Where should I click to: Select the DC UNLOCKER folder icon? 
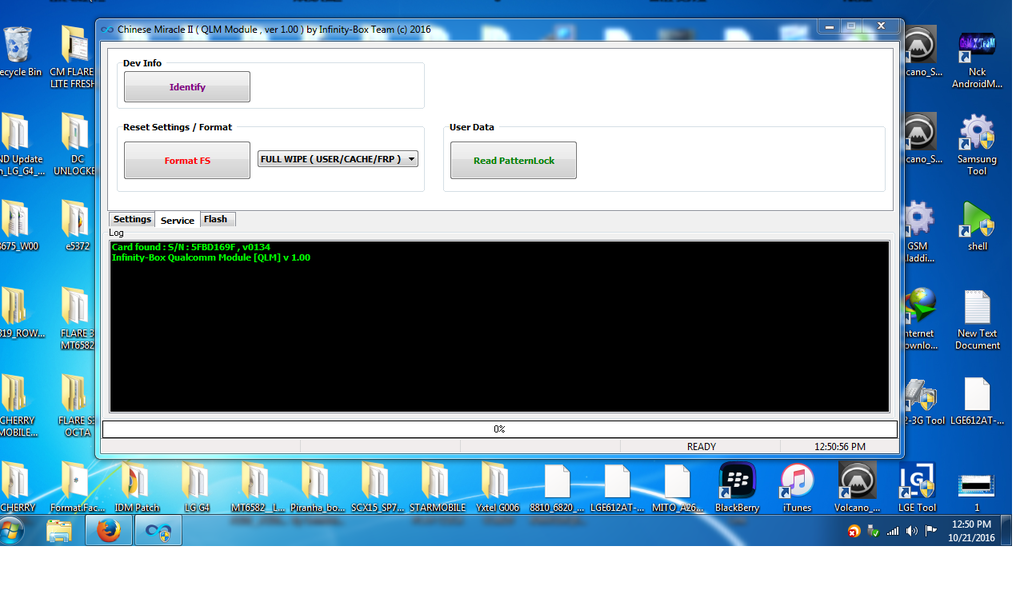[x=75, y=145]
